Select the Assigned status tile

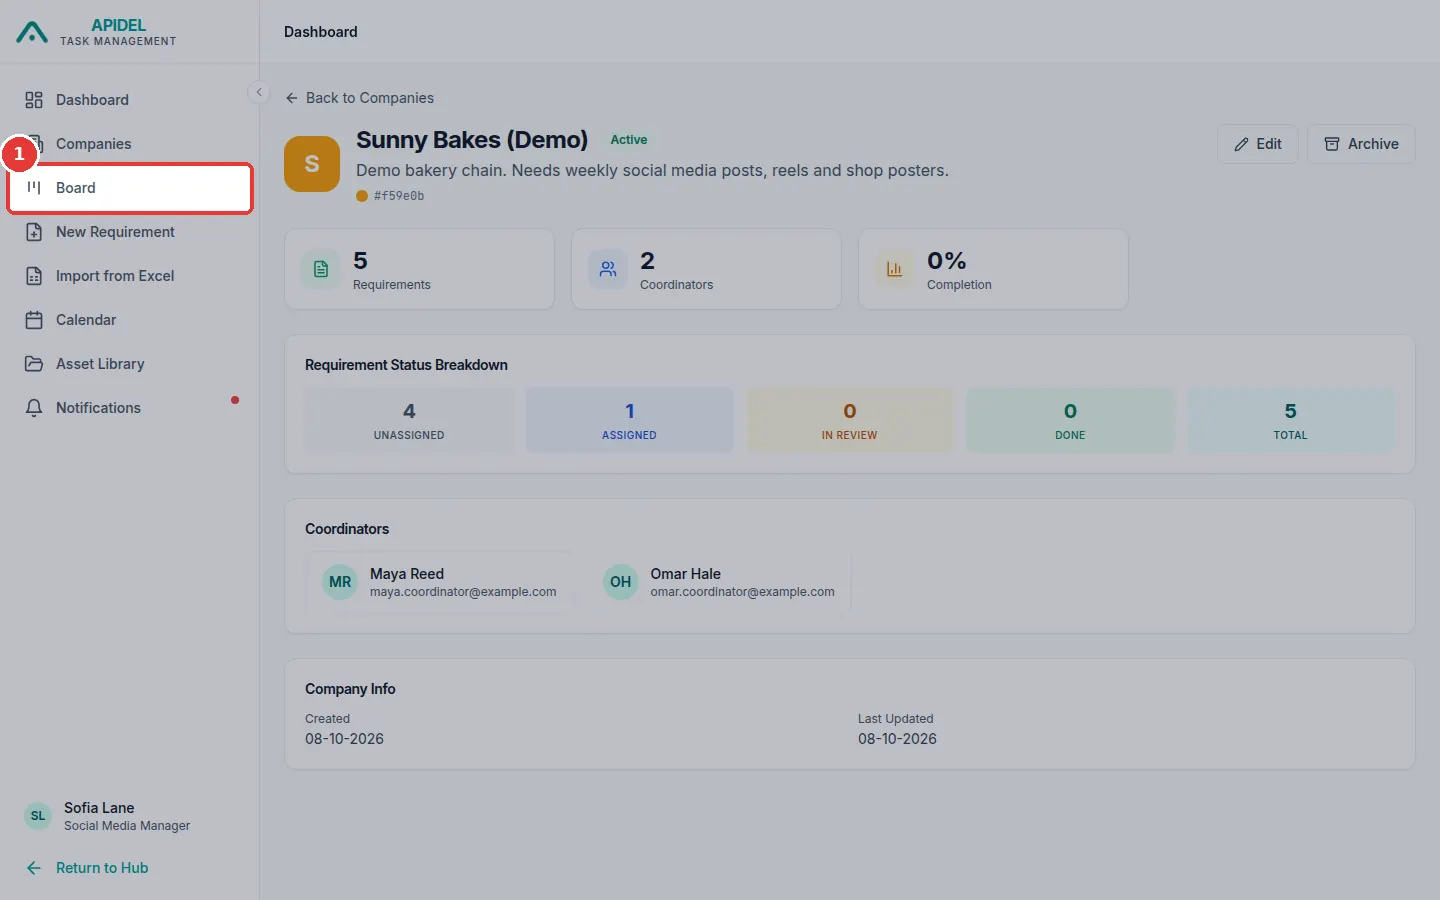(629, 420)
